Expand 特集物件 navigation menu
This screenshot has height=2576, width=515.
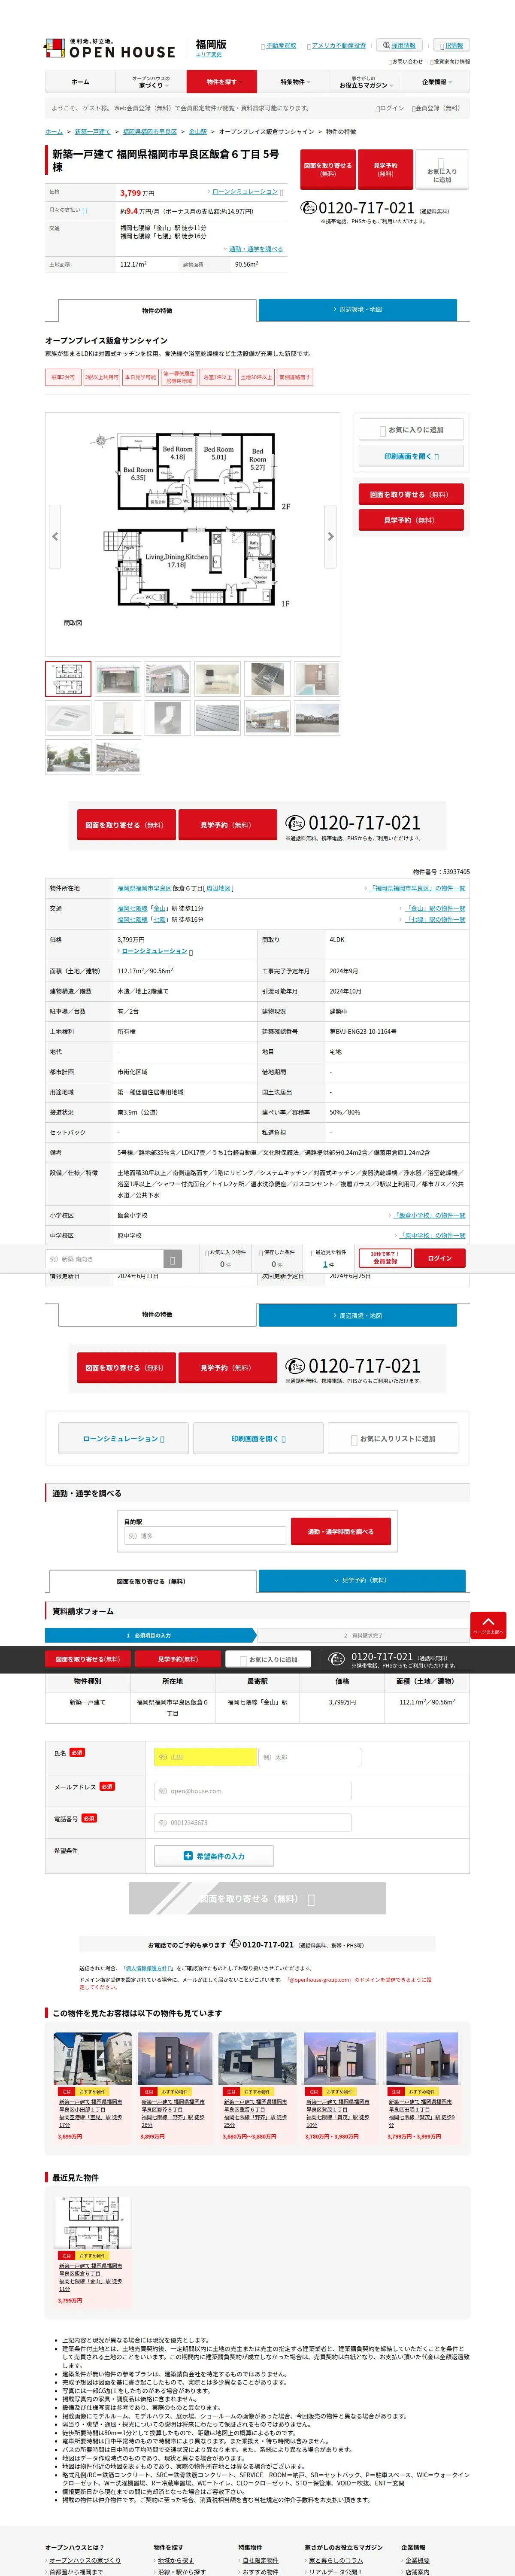pyautogui.click(x=293, y=82)
